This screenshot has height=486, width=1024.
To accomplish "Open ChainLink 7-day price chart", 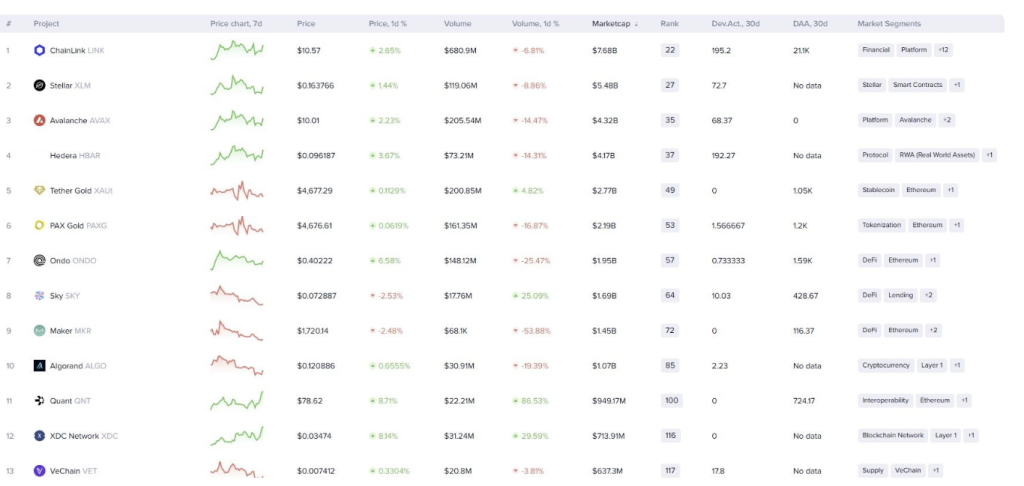I will [x=237, y=50].
